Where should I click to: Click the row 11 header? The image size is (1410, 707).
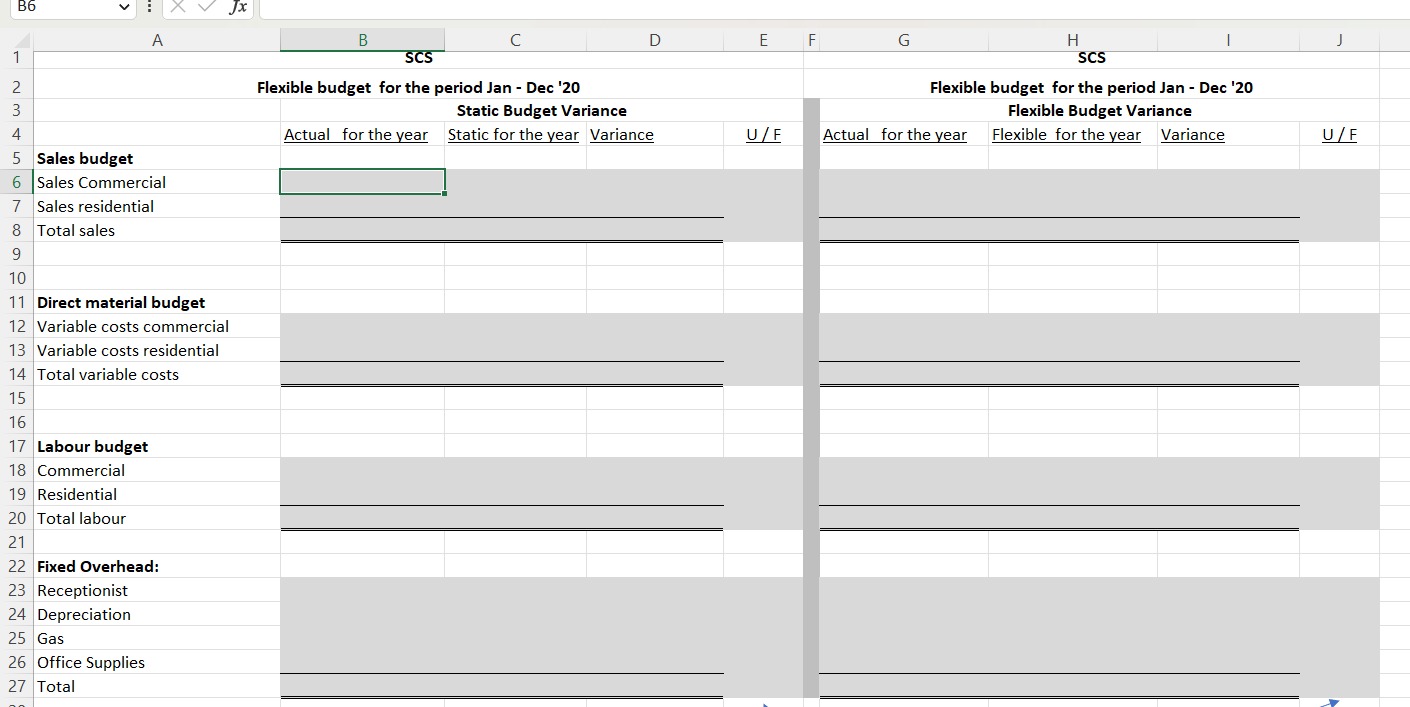coord(16,302)
